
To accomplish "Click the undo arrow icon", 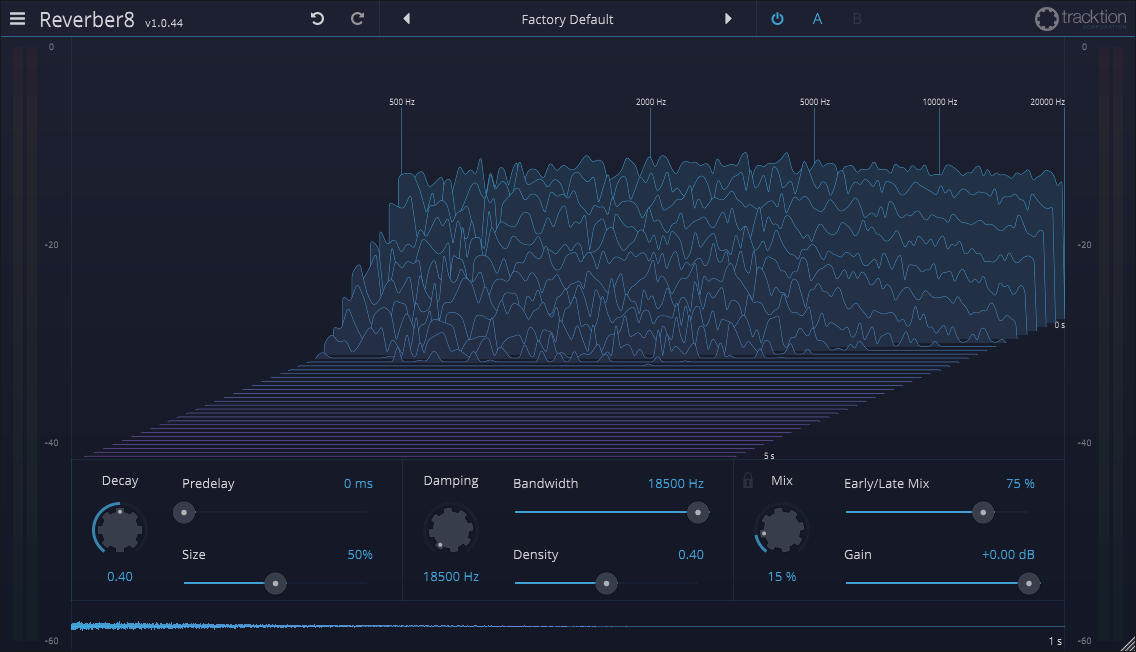I will (x=317, y=19).
